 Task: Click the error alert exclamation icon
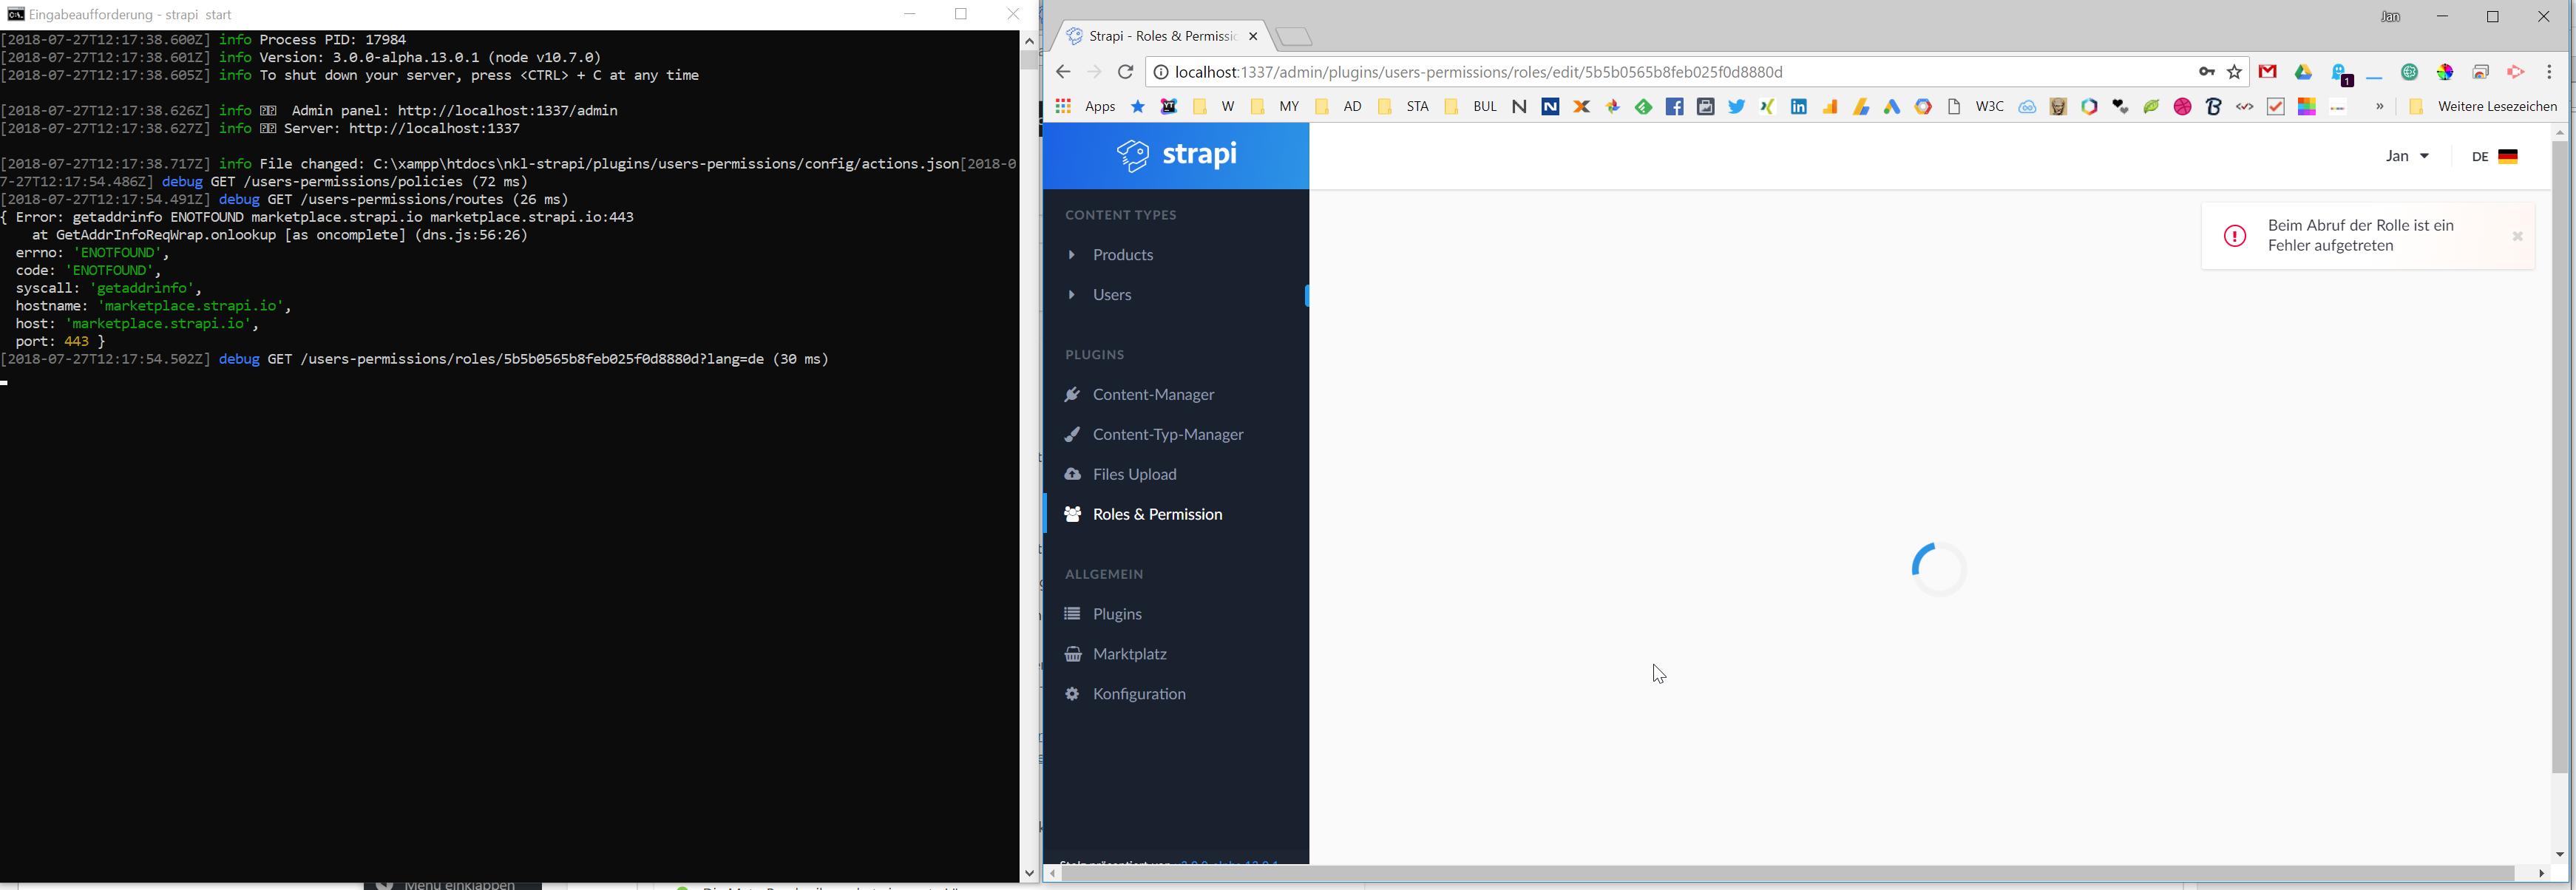[2234, 236]
